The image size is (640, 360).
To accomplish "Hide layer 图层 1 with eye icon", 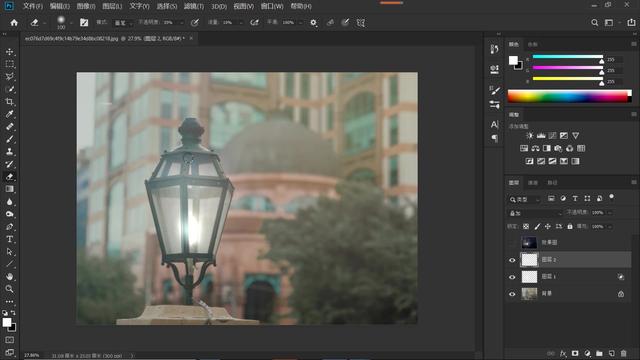I will pos(512,277).
